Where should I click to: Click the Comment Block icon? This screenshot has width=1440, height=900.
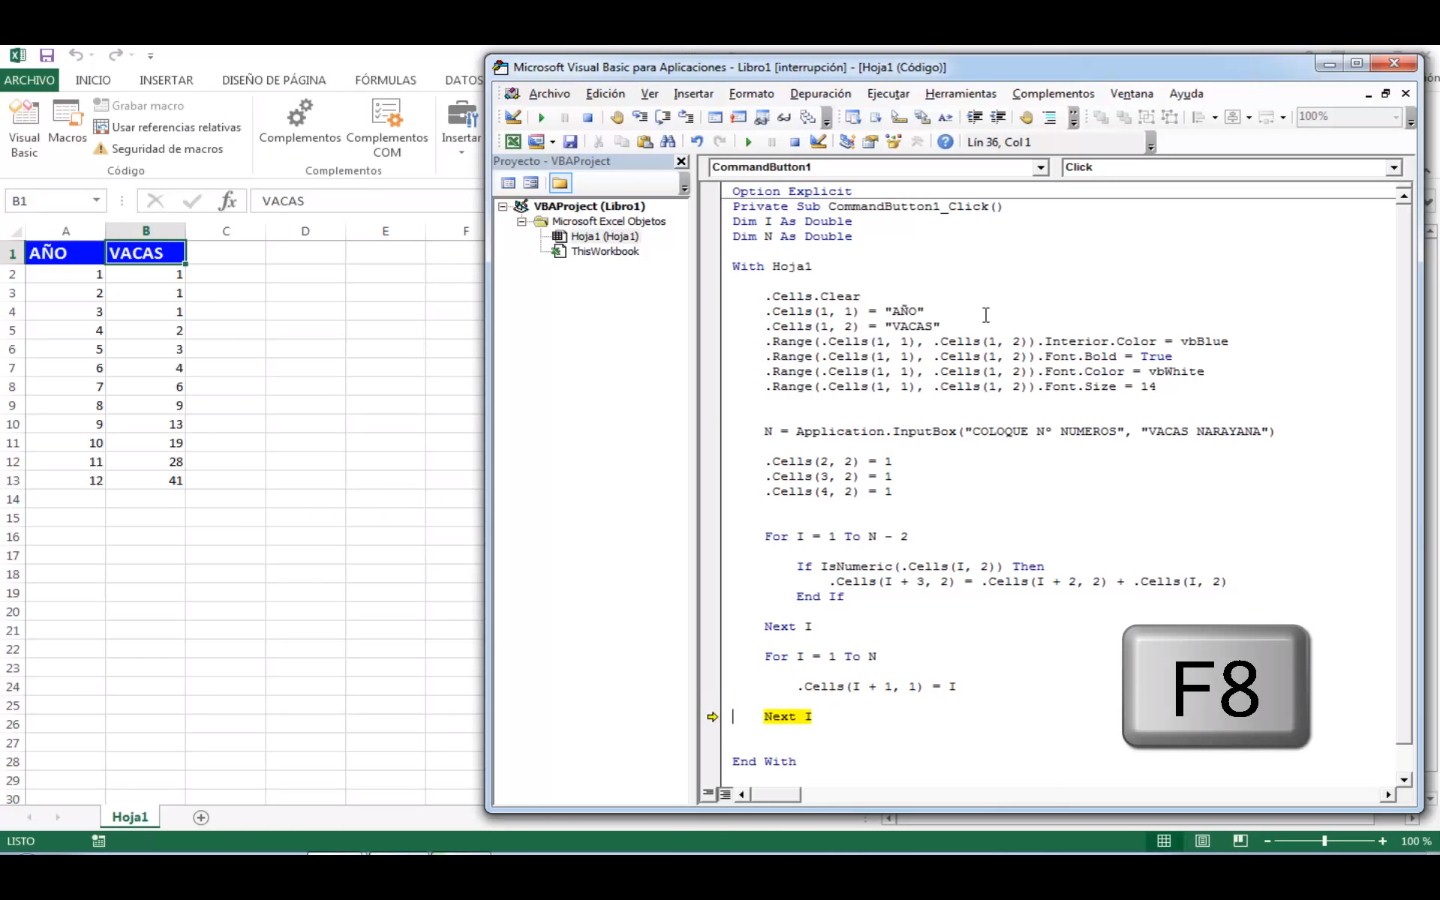[x=1050, y=117]
